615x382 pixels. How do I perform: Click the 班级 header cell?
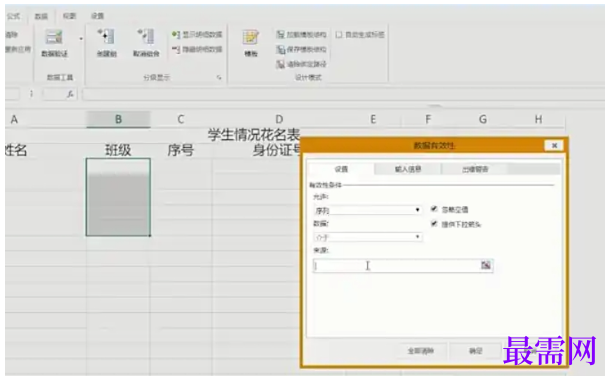tap(118, 150)
